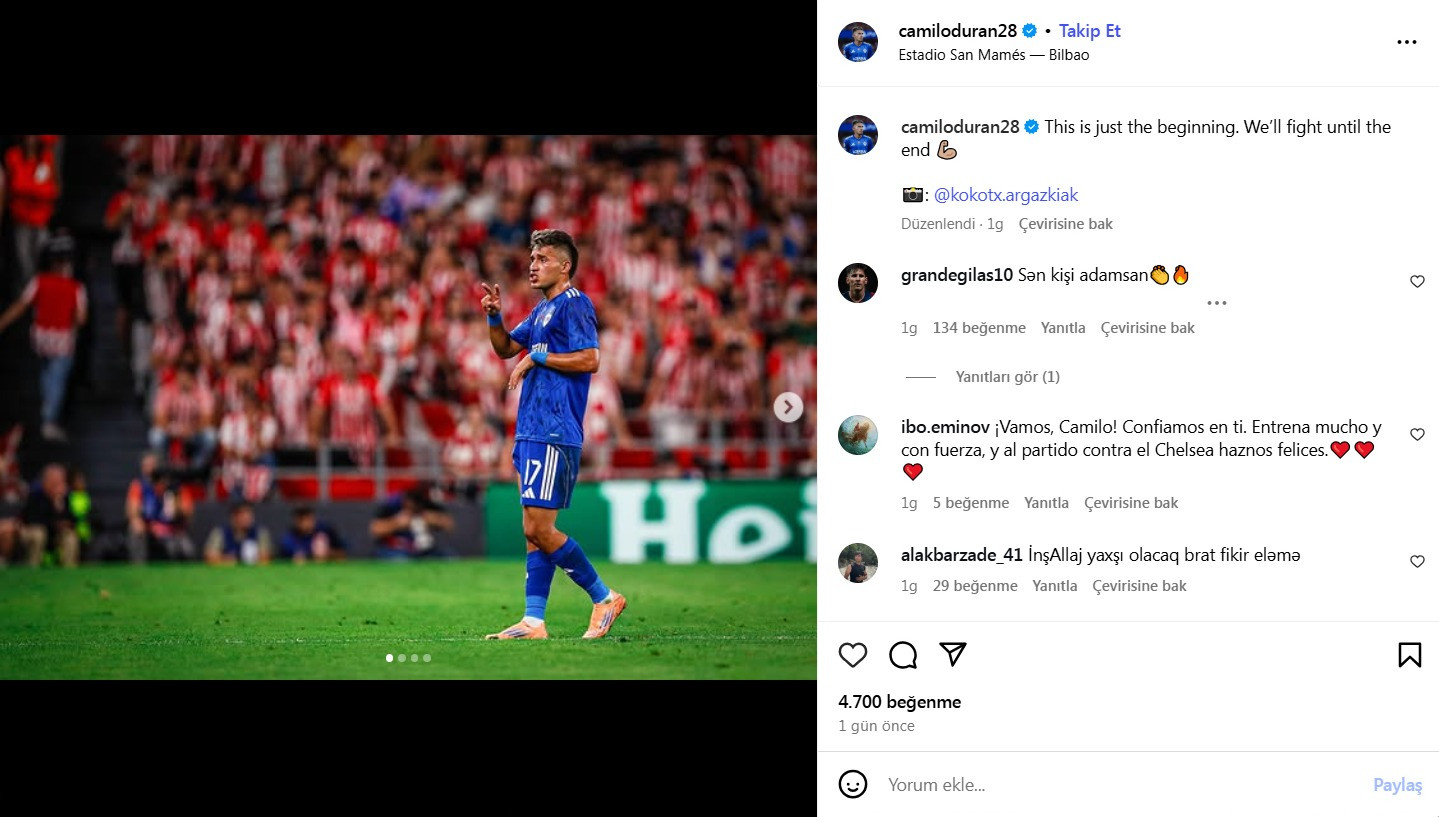Open comments via the speech bubble icon
This screenshot has height=817, width=1439.
point(903,655)
